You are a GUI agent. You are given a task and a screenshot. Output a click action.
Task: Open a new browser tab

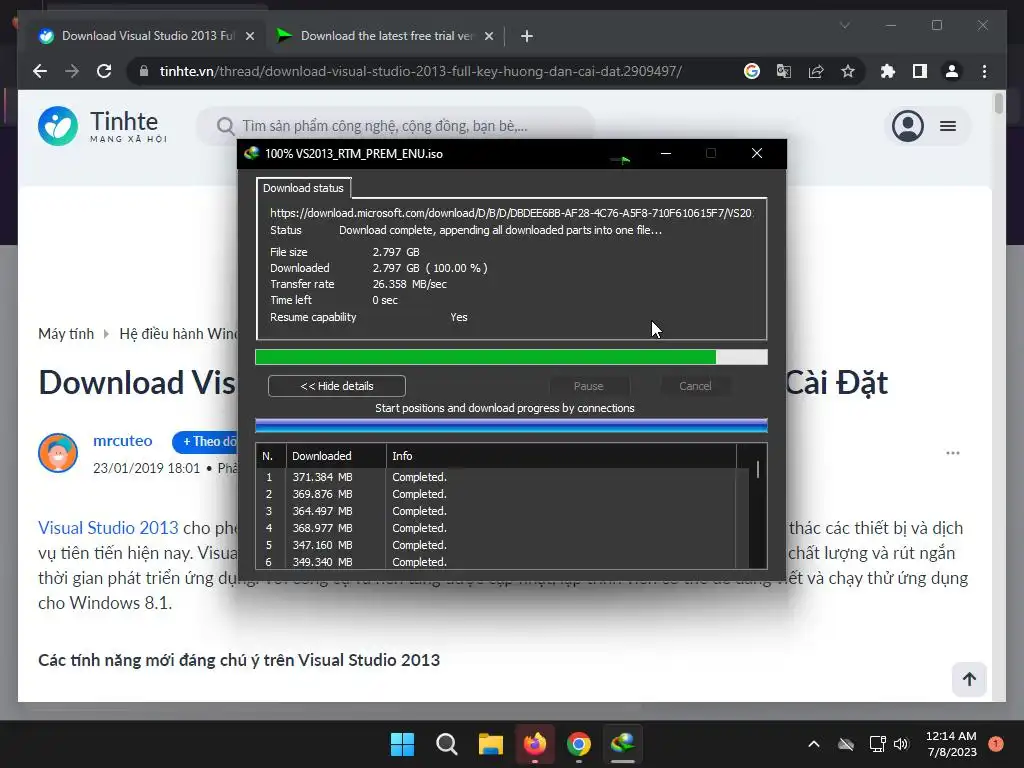(x=526, y=36)
